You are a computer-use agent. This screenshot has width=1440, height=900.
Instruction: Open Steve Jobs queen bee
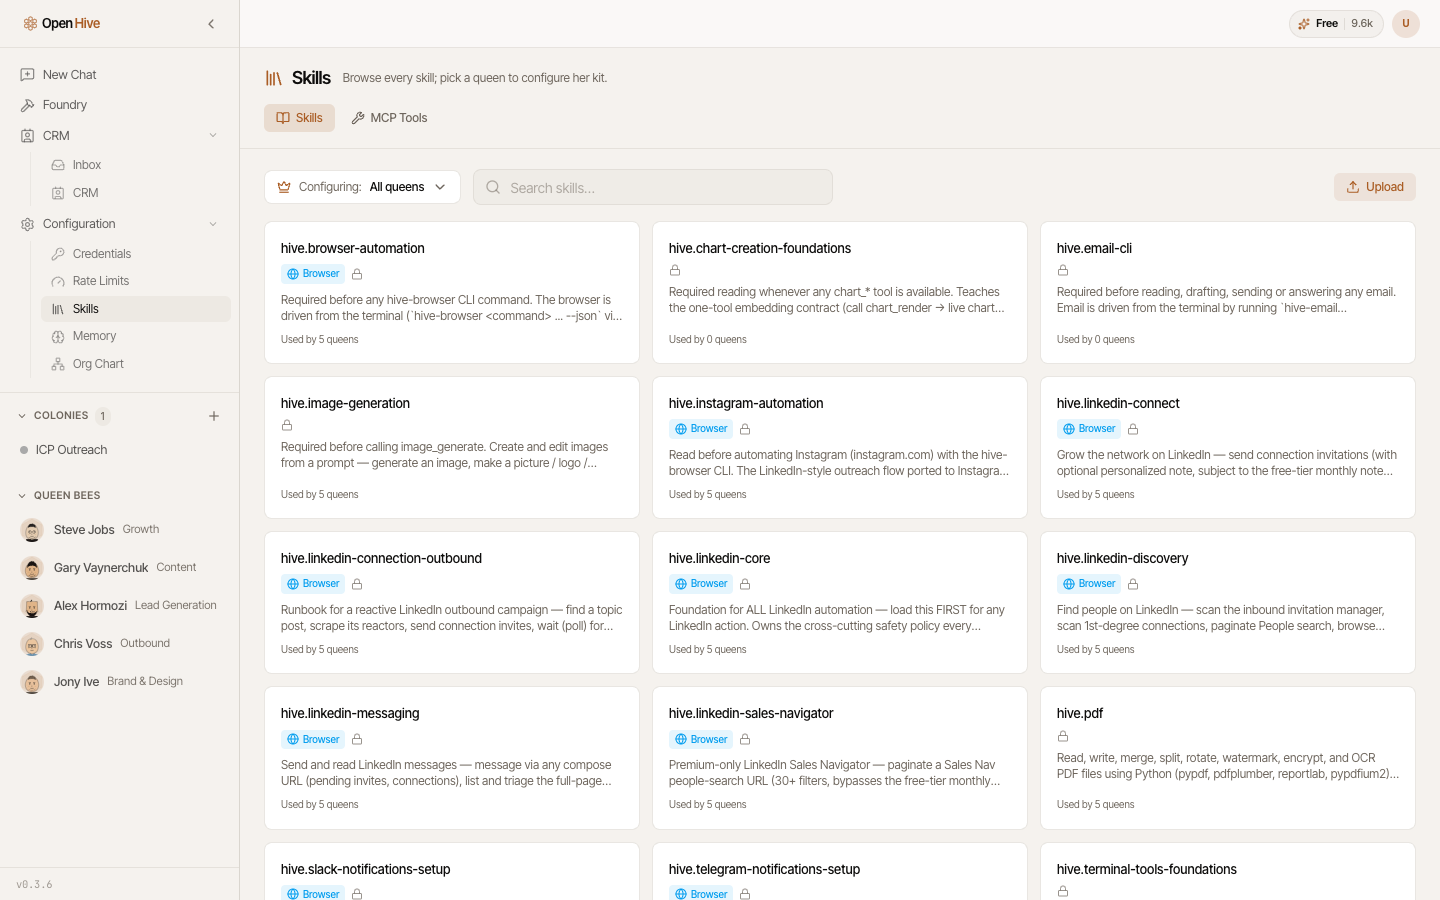coord(119,530)
